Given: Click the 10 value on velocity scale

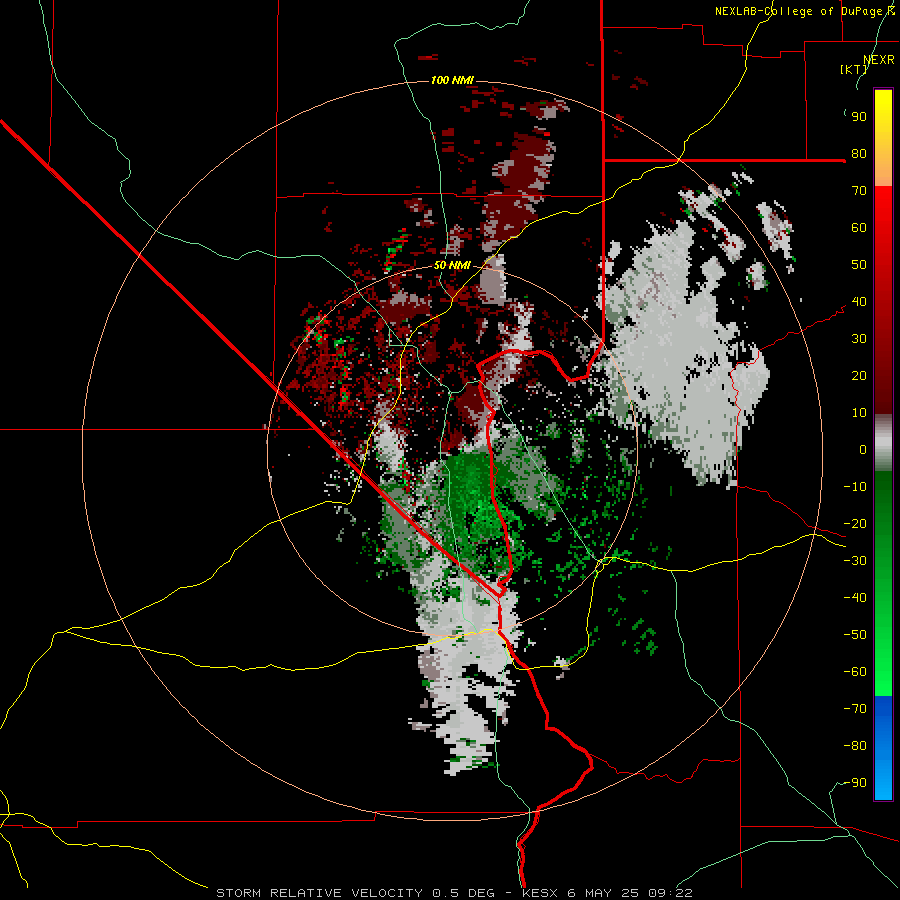Looking at the screenshot, I should [x=859, y=413].
